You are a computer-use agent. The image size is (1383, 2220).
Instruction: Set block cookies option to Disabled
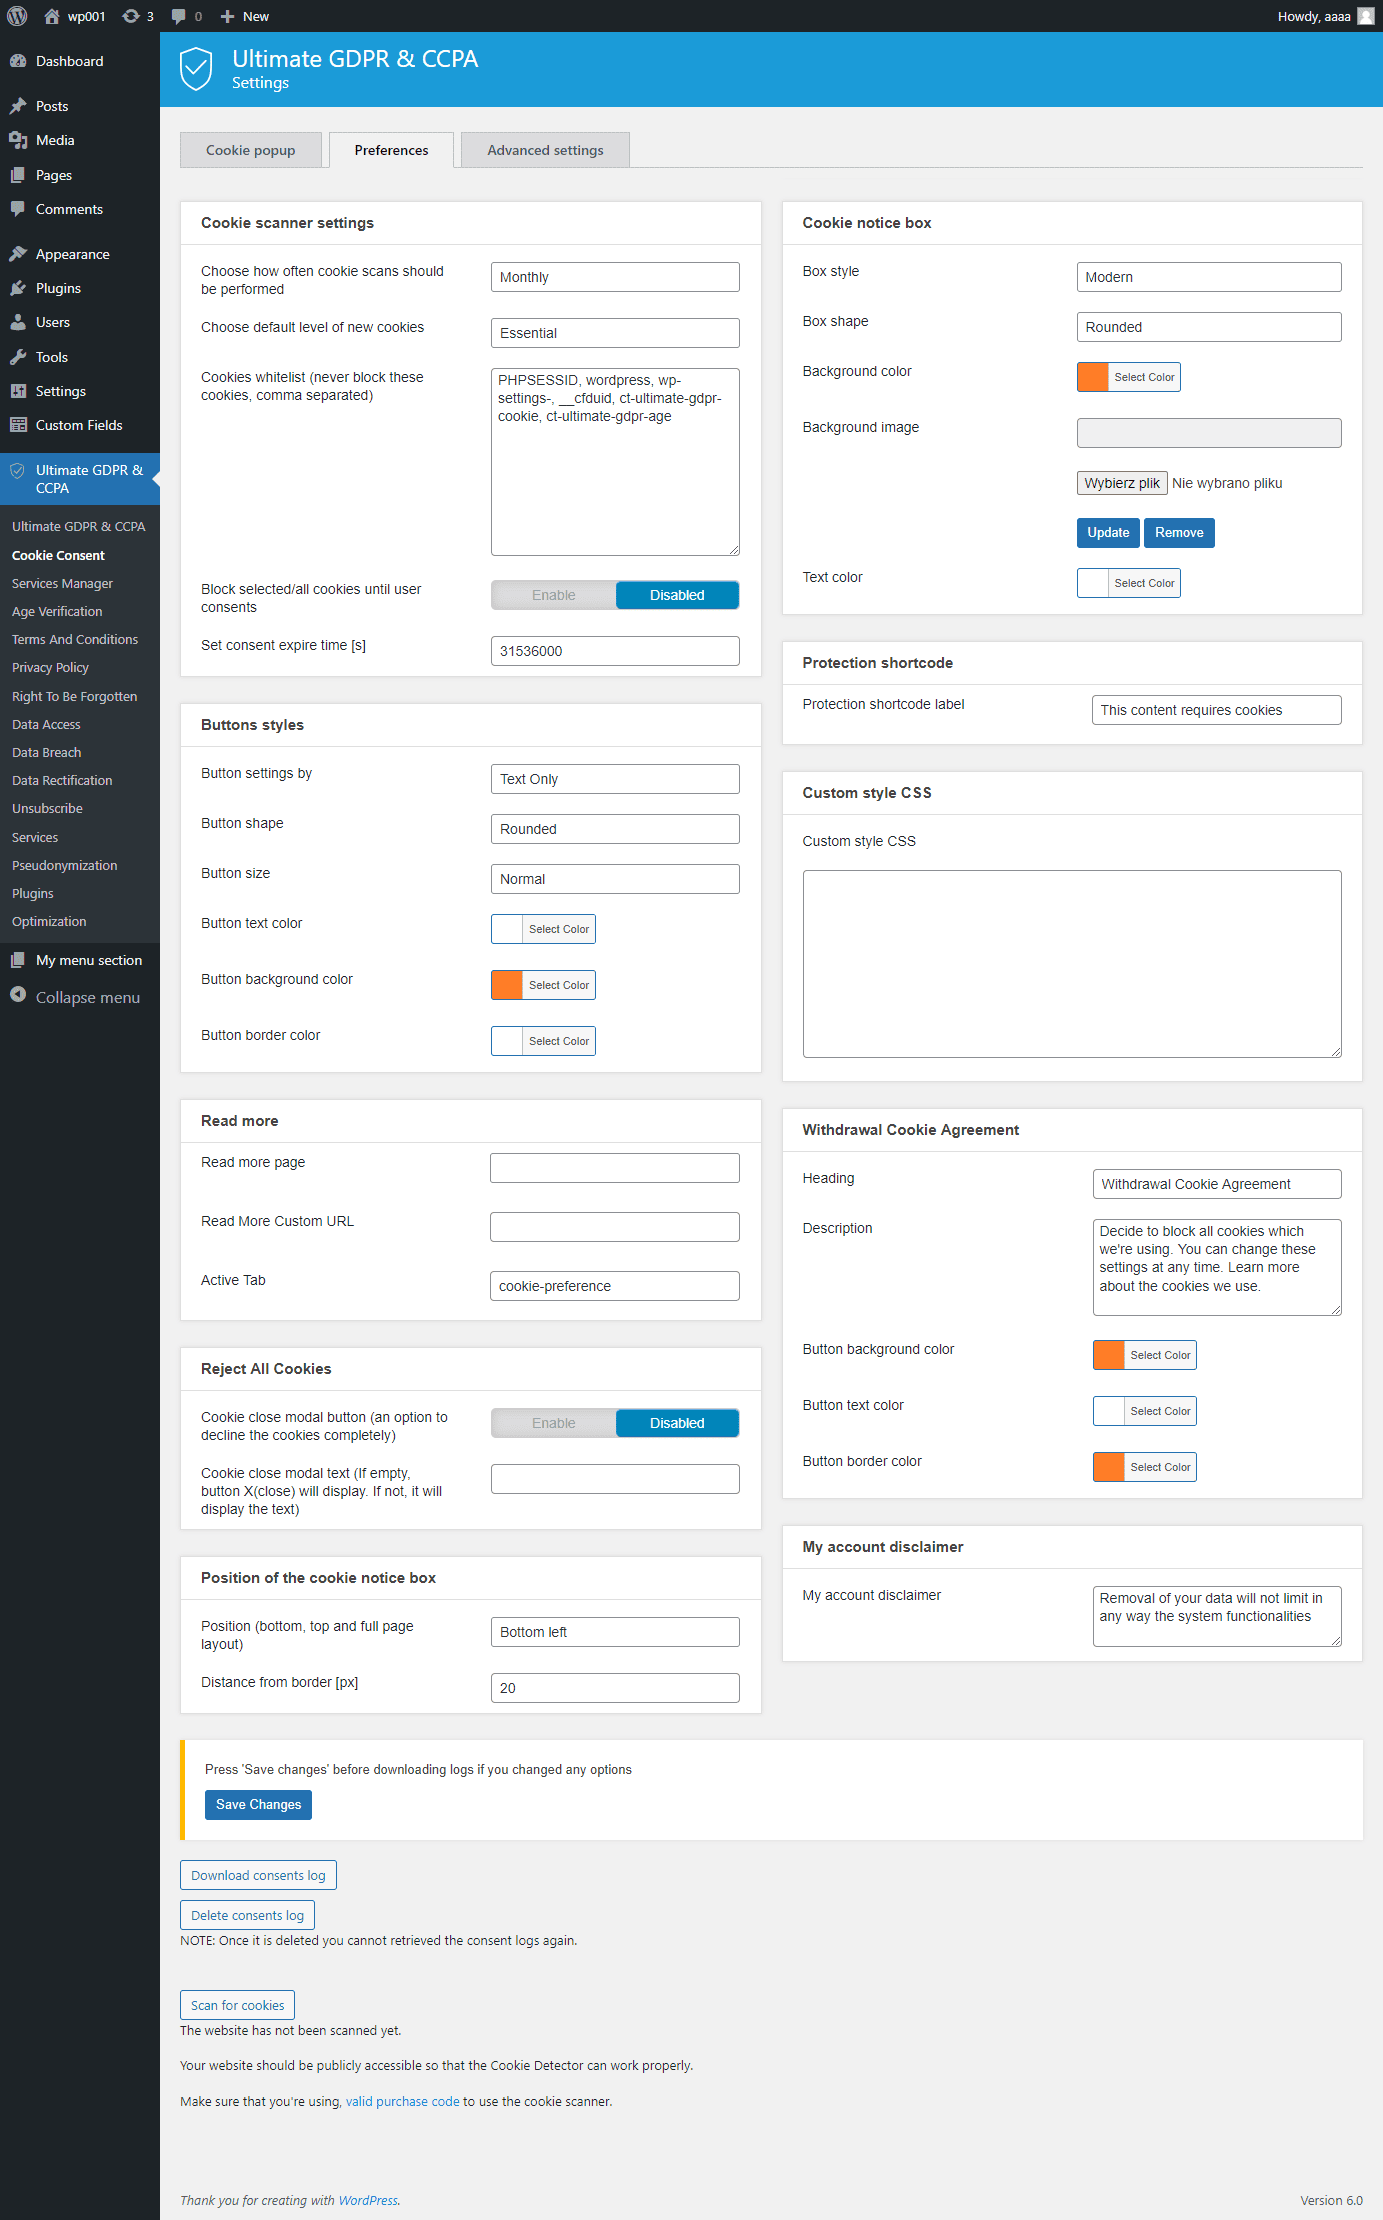pyautogui.click(x=677, y=595)
